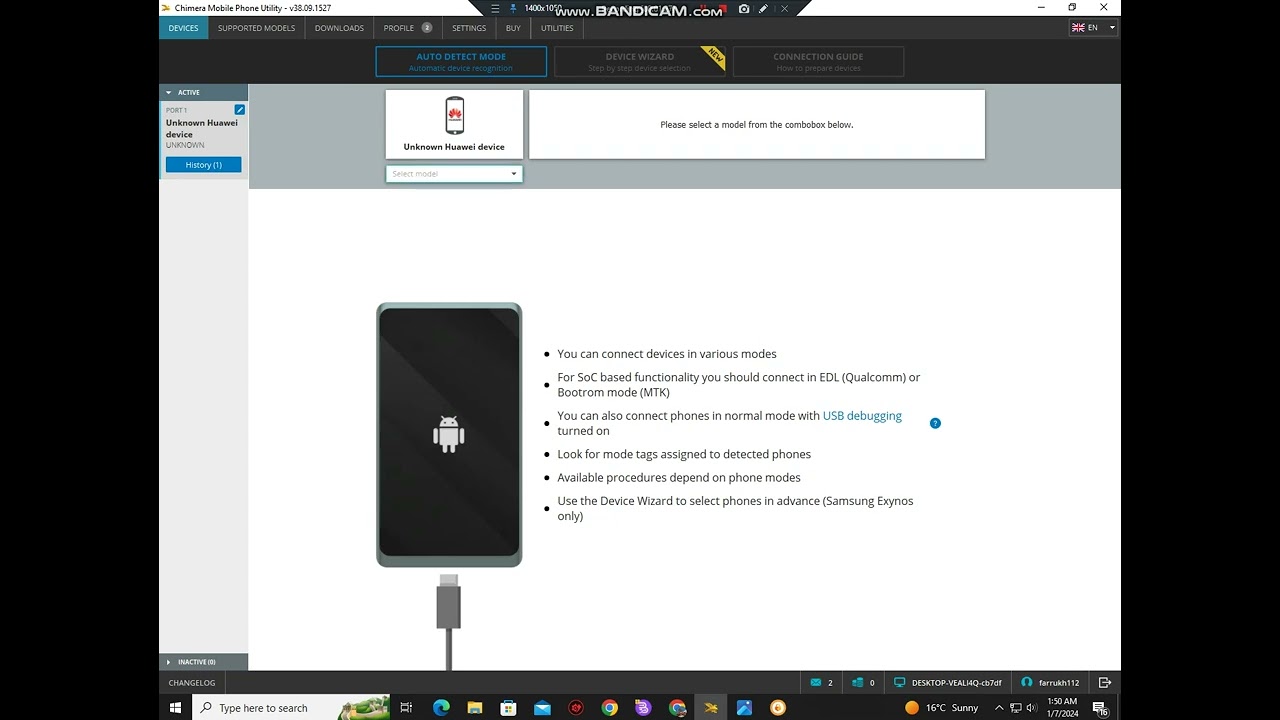This screenshot has width=1280, height=720.
Task: Collapse the ACTIVE devices section
Action: coord(204,92)
